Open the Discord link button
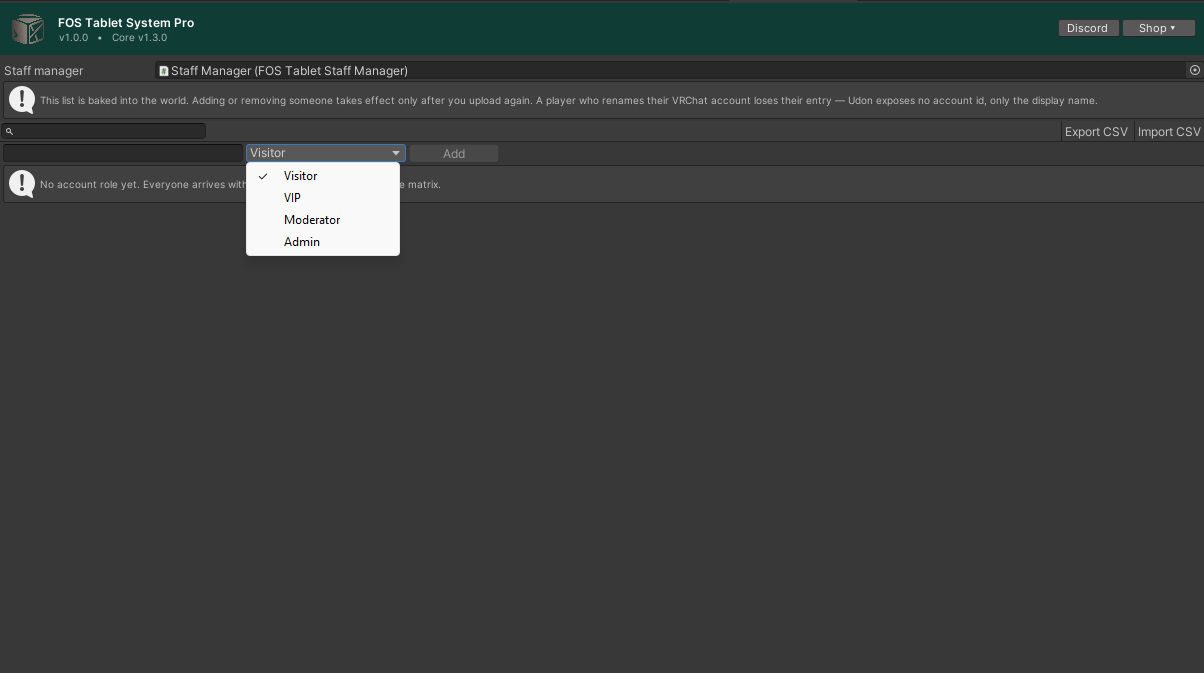 (x=1087, y=28)
